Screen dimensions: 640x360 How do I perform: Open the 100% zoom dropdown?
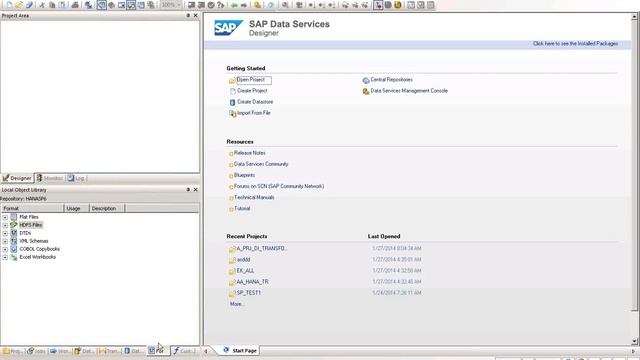click(178, 5)
